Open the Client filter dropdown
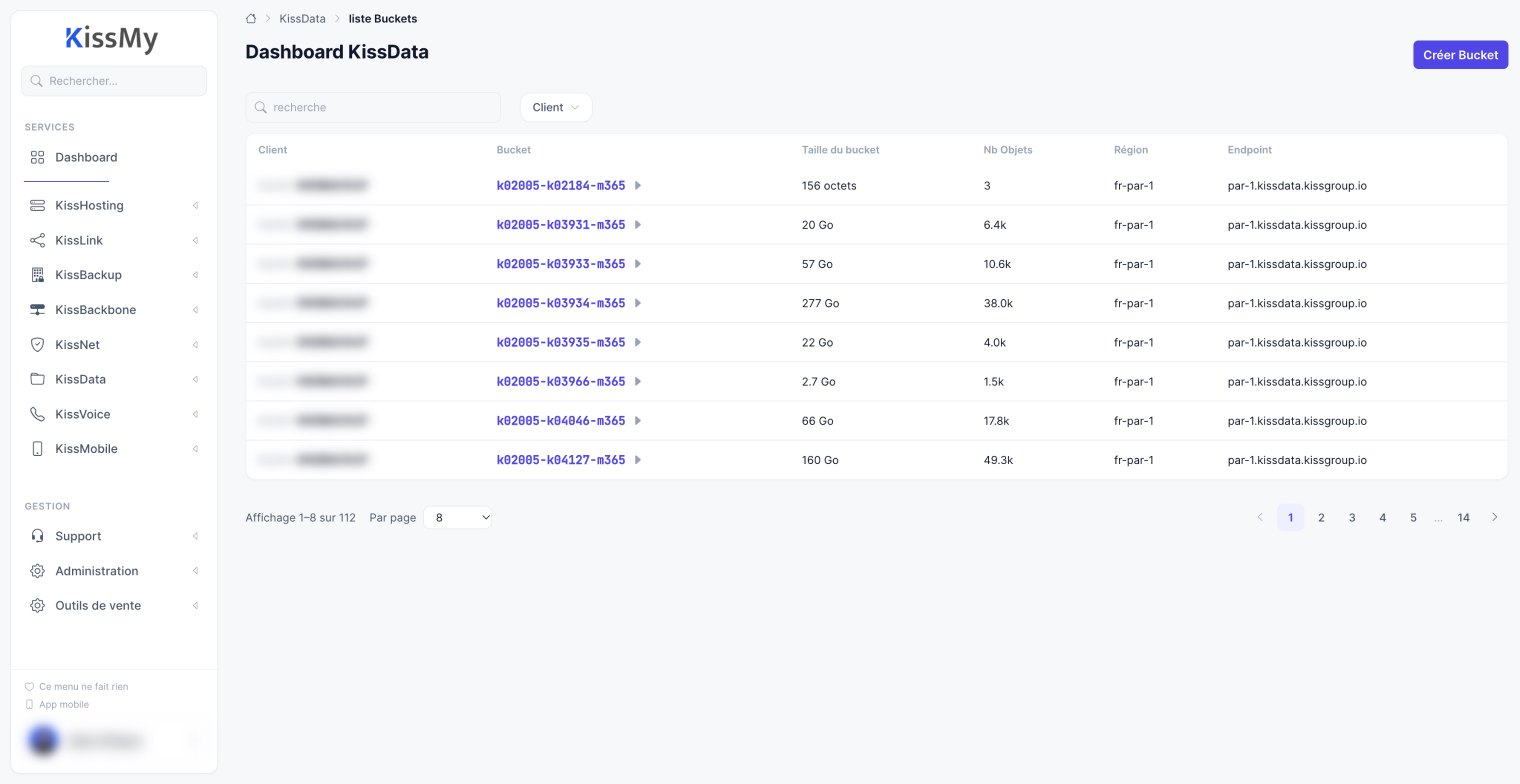Viewport: 1520px width, 784px height. pos(556,107)
